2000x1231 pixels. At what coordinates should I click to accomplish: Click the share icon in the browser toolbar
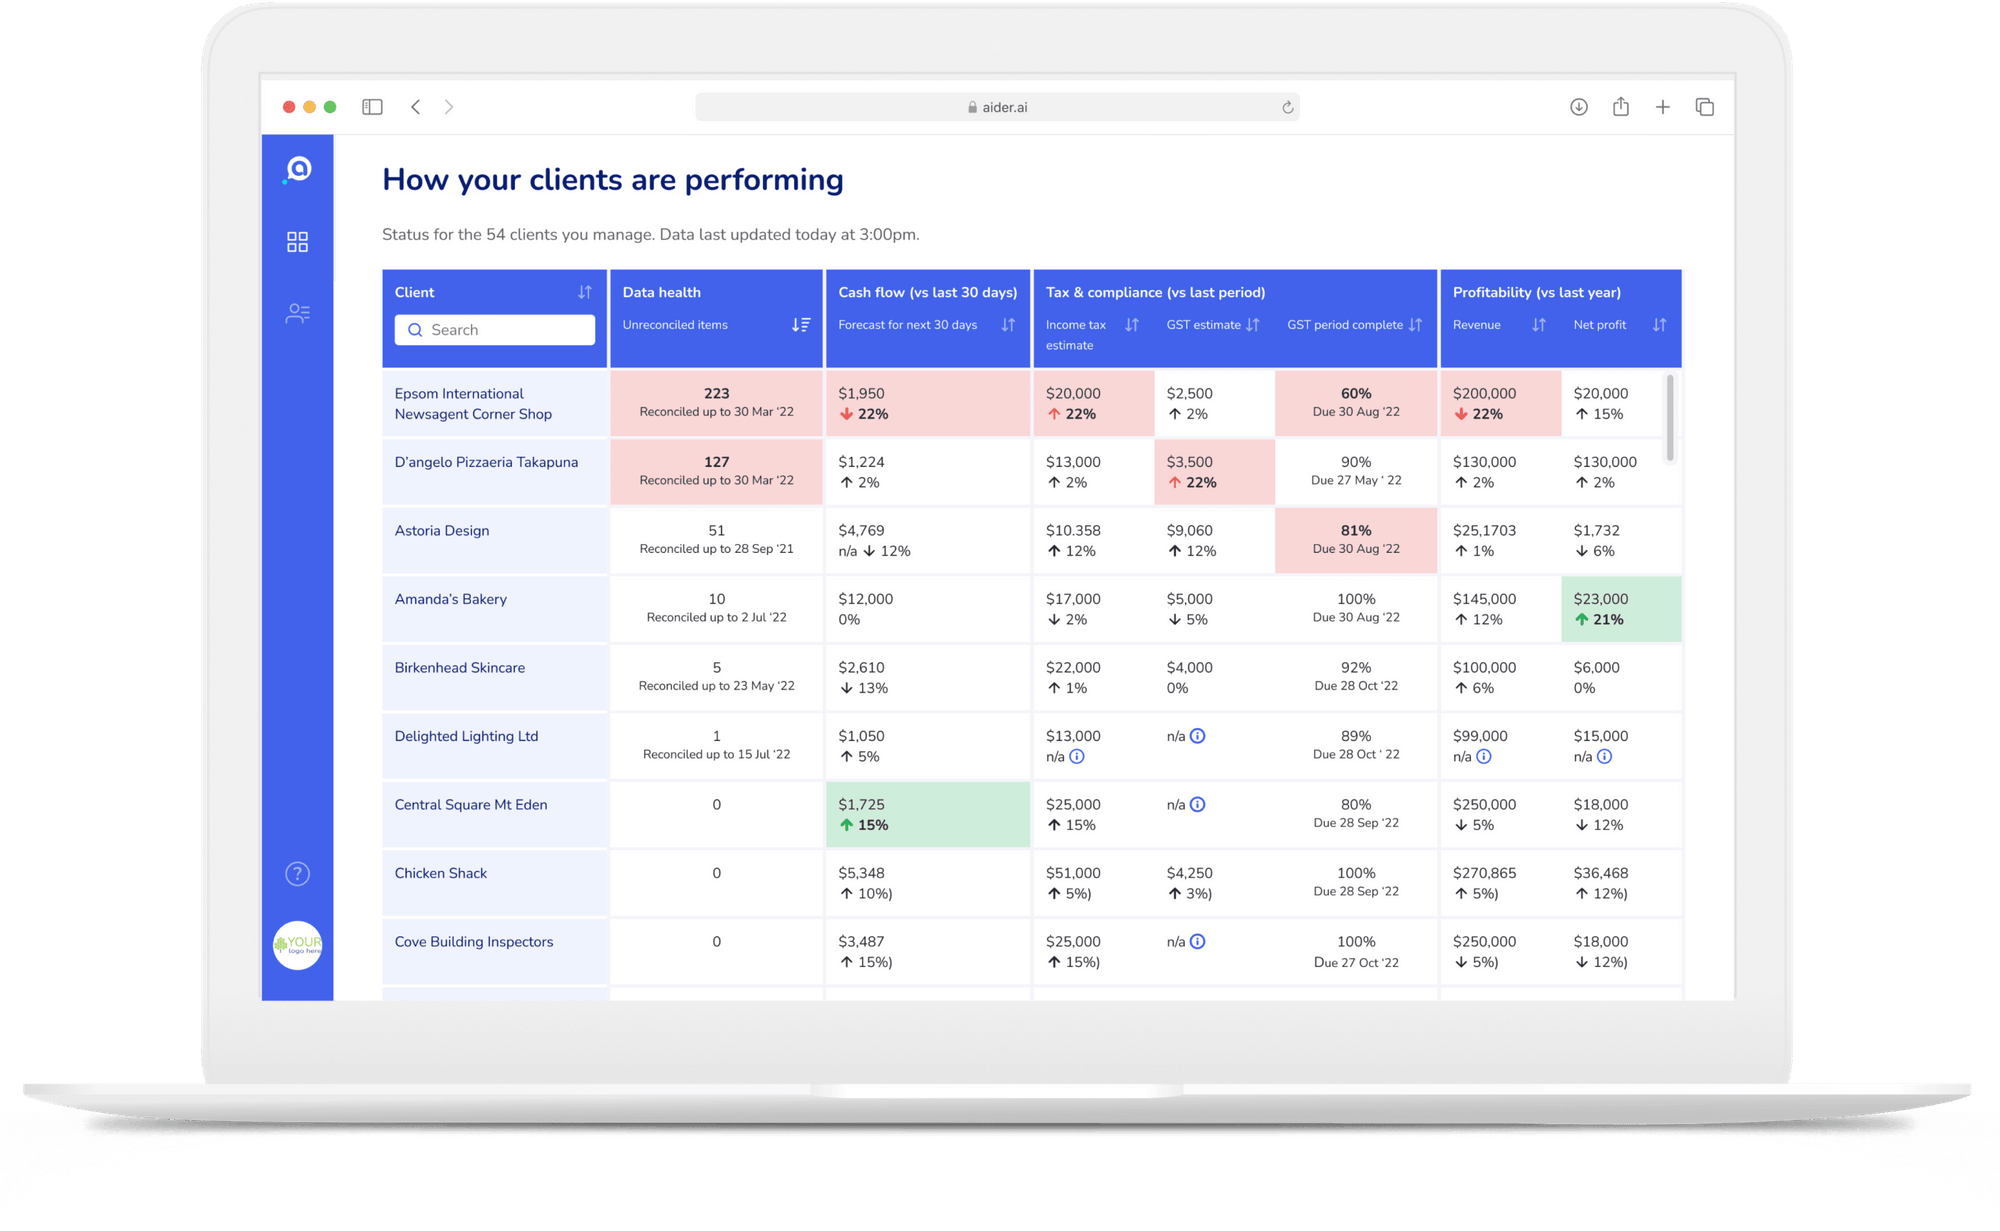click(1620, 106)
